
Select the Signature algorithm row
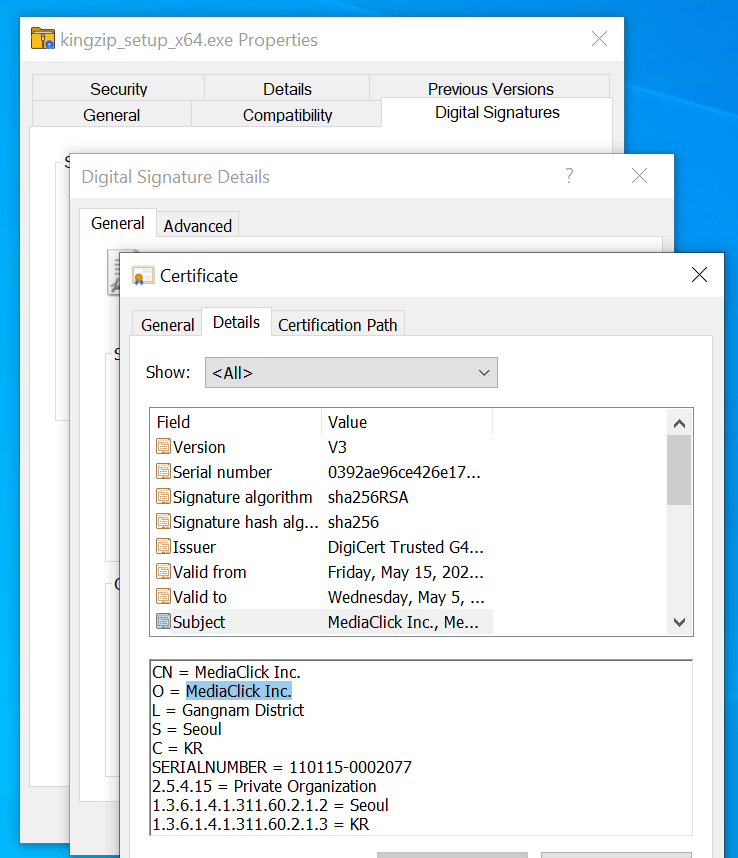click(x=324, y=497)
